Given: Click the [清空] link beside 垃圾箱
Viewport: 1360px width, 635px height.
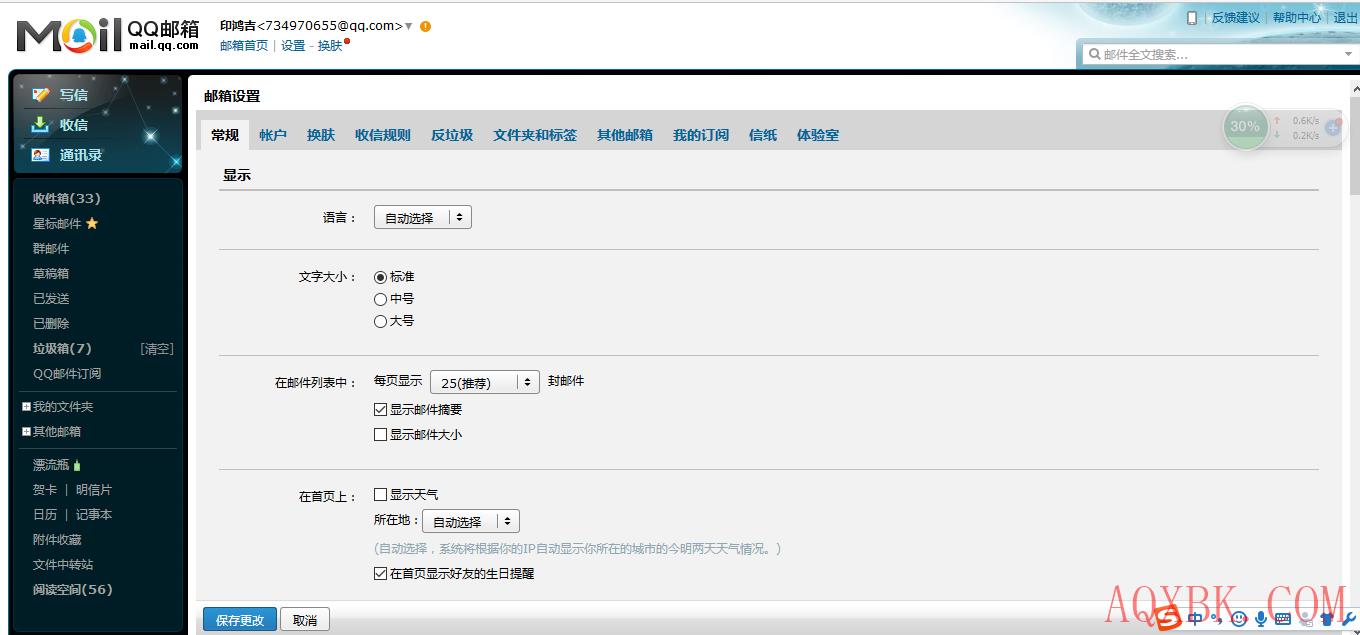Looking at the screenshot, I should 157,348.
